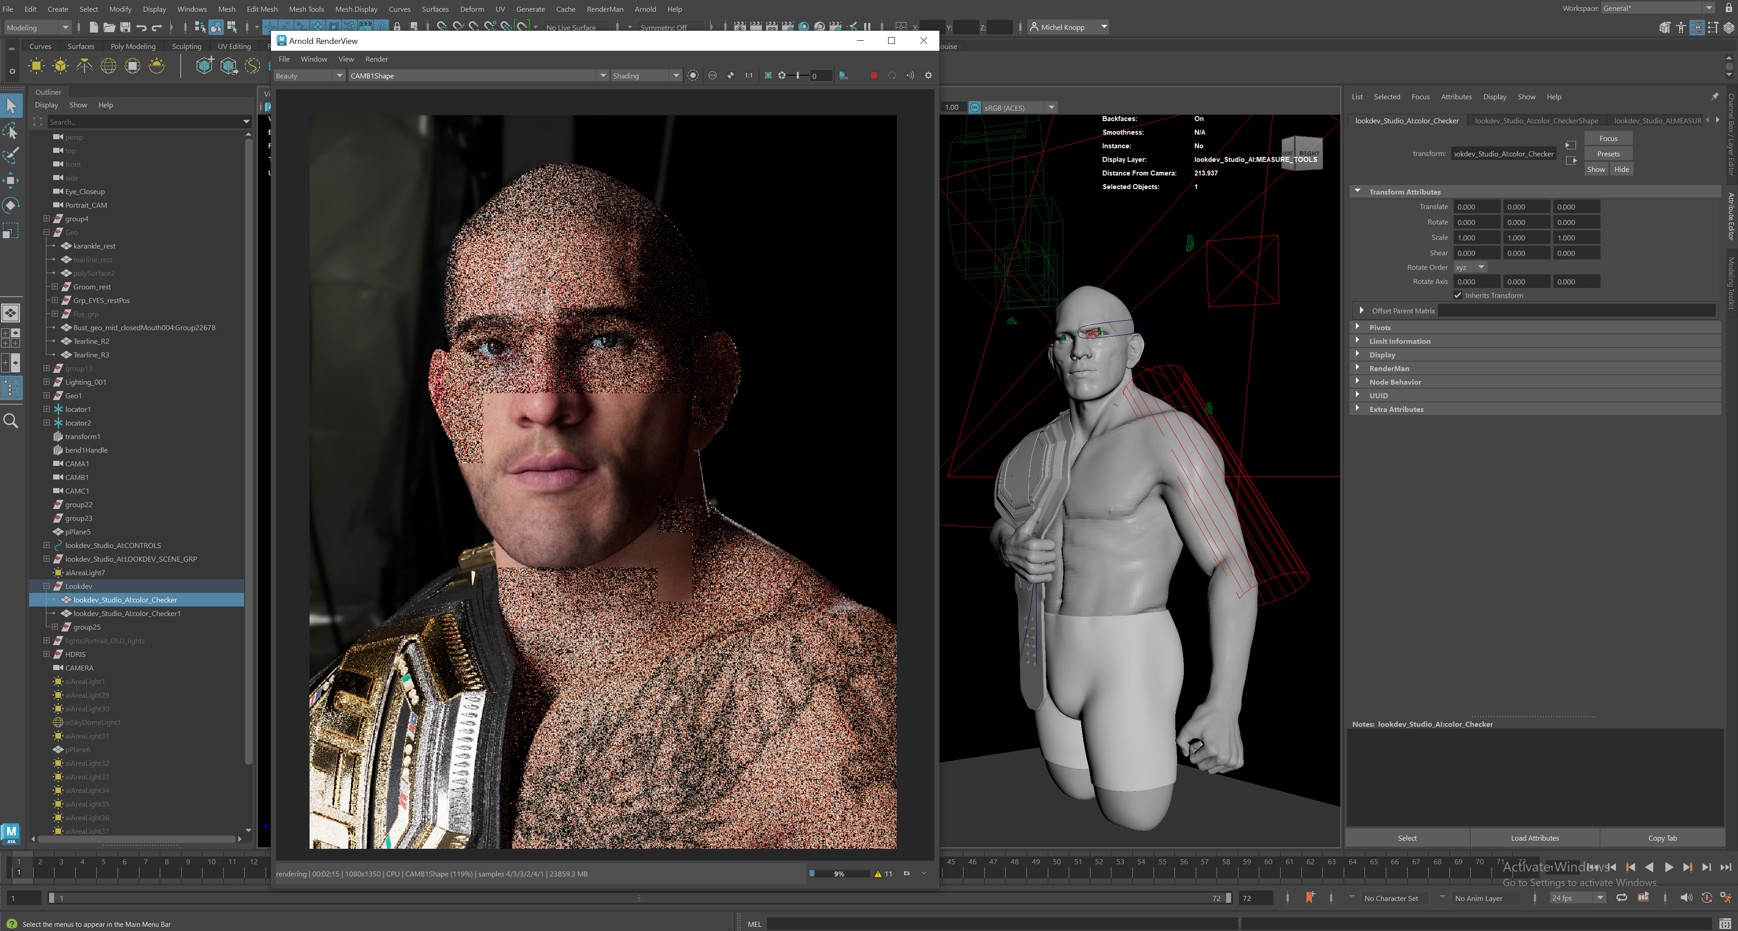This screenshot has height=931, width=1738.
Task: Click the Load Attributes button
Action: pos(1534,838)
